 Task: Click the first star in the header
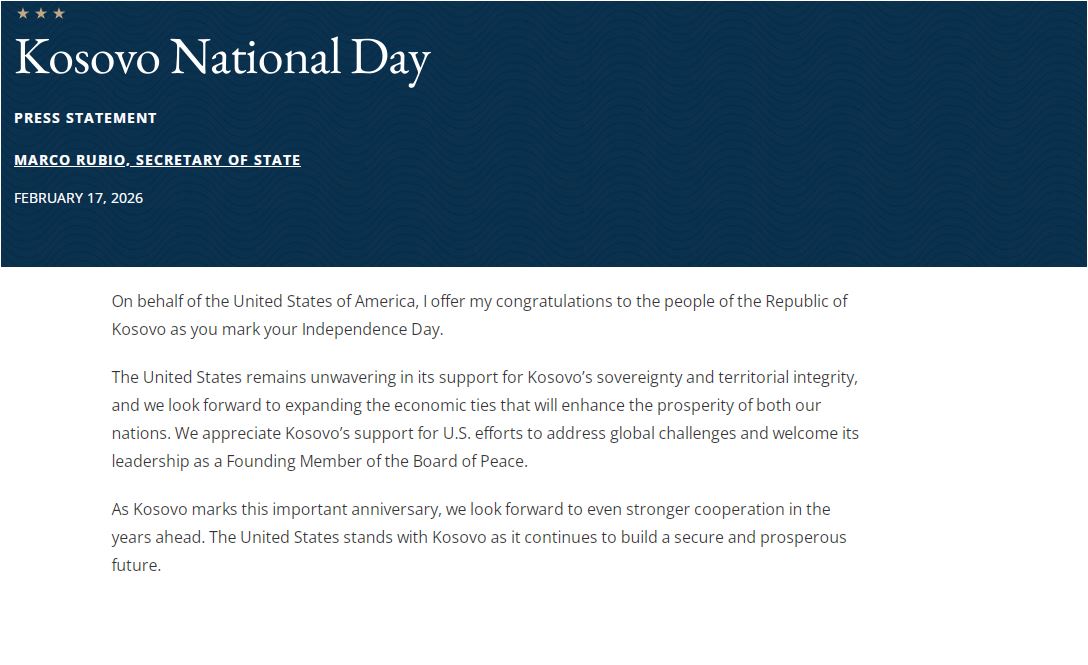point(23,13)
